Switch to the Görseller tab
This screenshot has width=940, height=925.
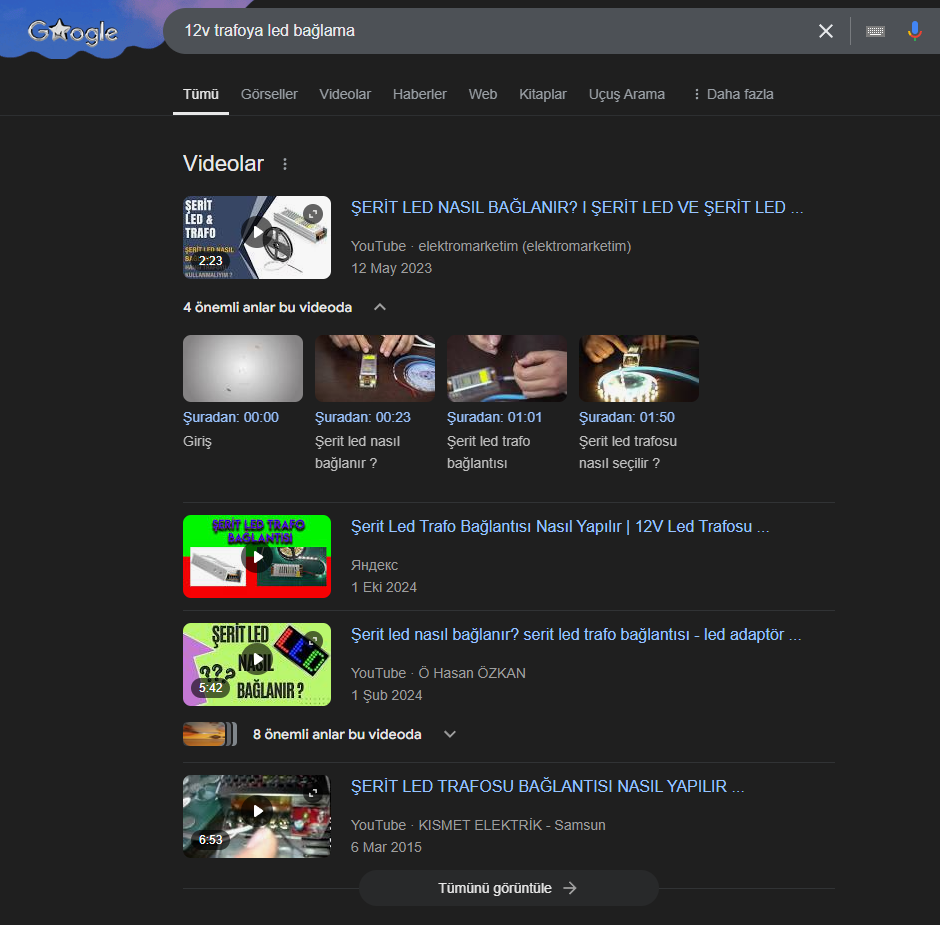point(269,94)
